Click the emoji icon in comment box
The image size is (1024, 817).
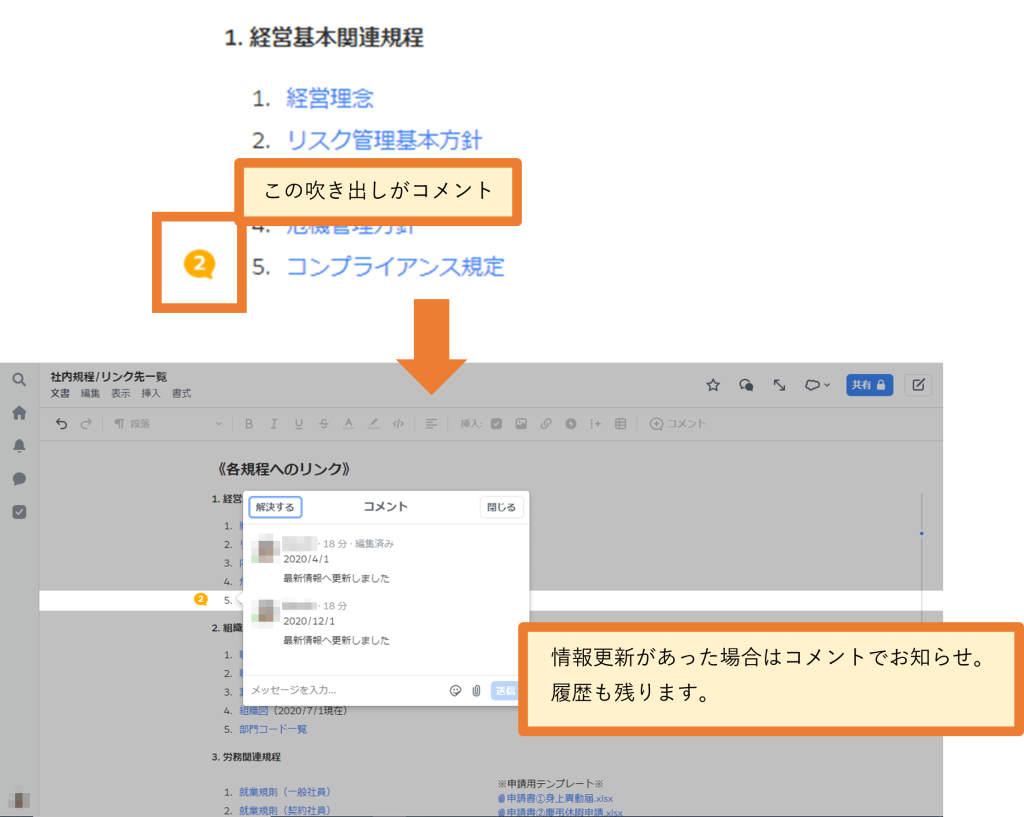click(x=455, y=690)
